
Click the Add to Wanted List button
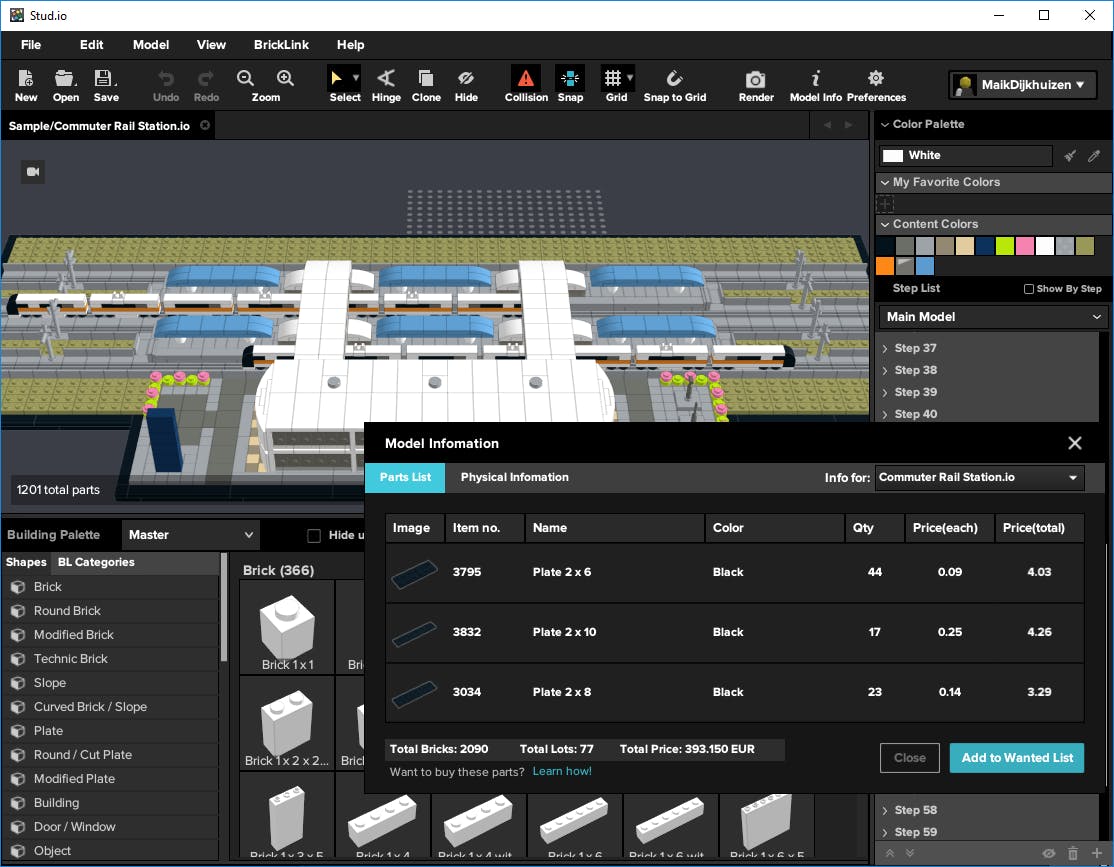(x=1016, y=758)
